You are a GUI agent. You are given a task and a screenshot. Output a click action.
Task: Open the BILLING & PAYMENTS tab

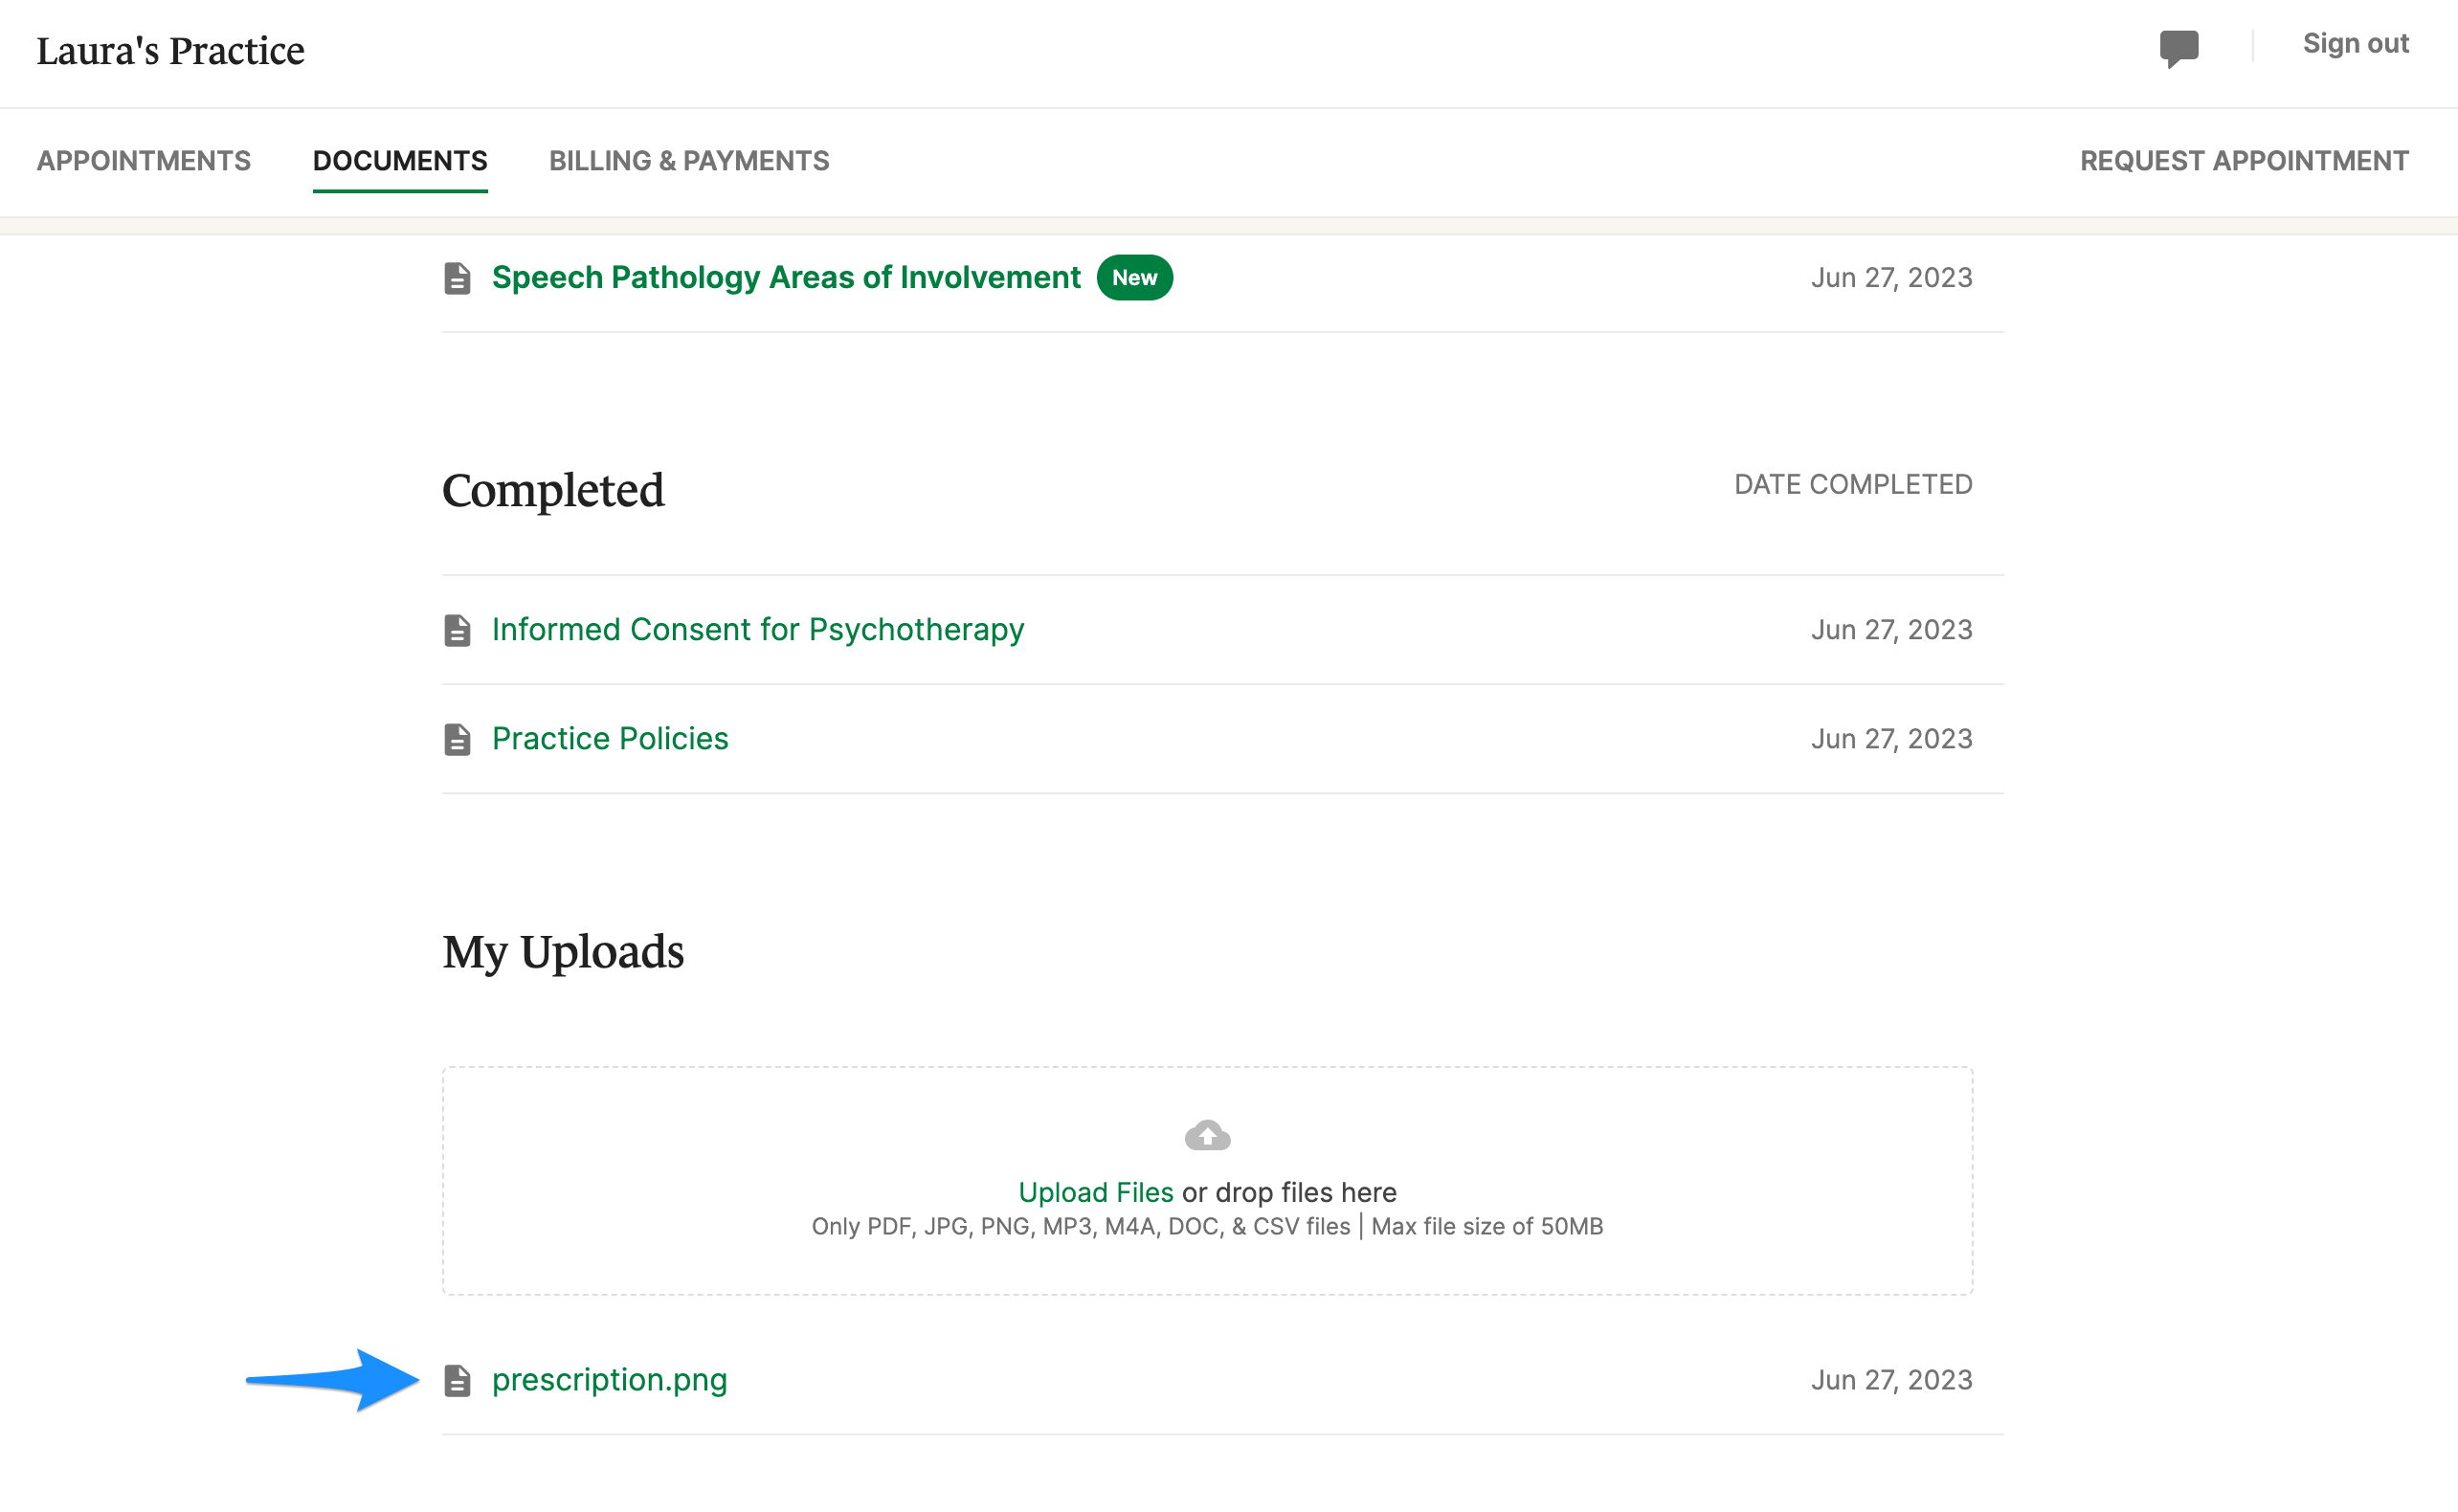click(689, 161)
